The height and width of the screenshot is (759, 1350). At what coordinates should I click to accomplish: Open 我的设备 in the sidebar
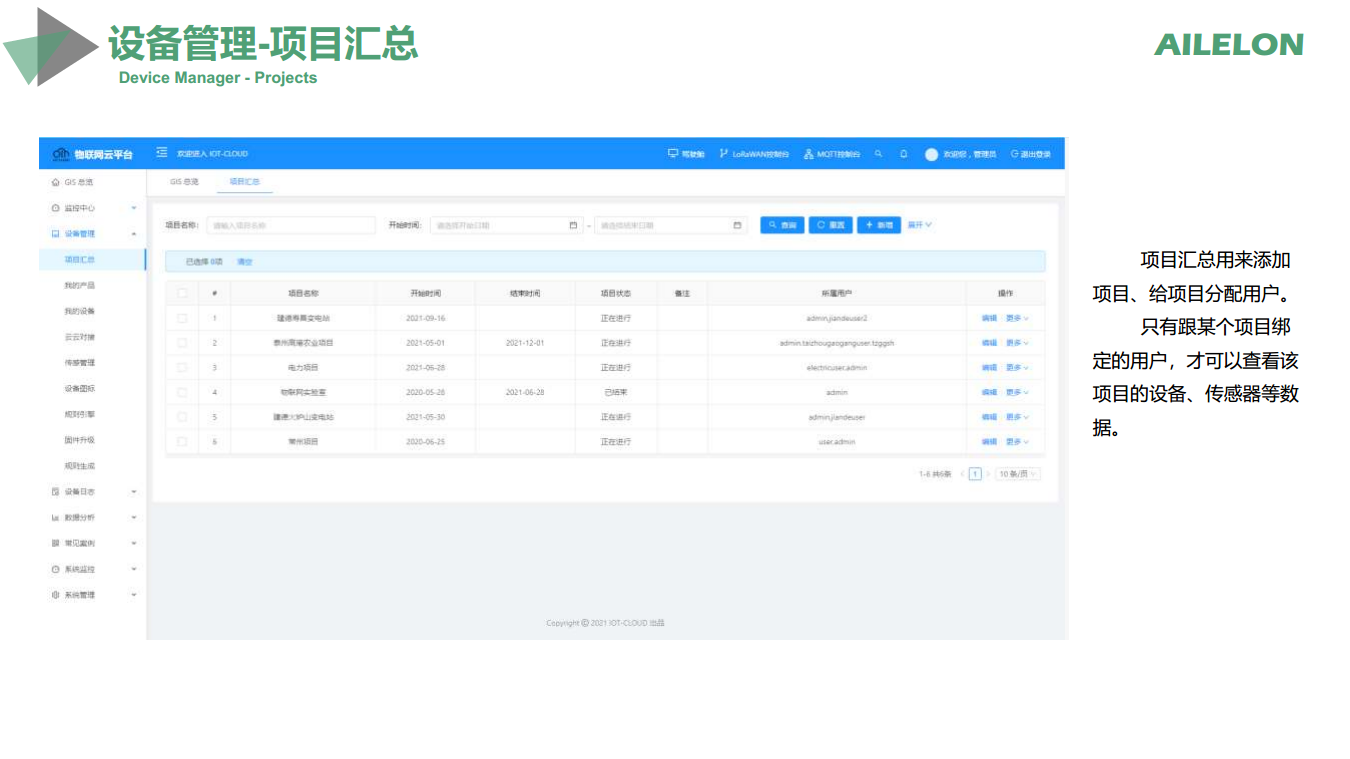click(79, 311)
